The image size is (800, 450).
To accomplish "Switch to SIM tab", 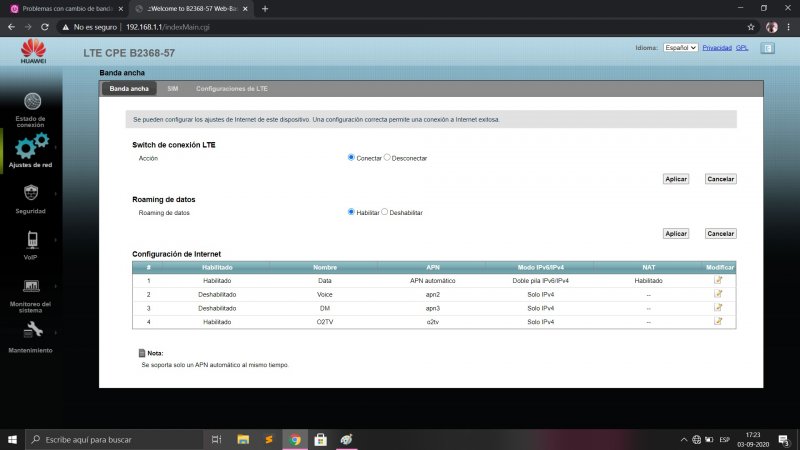I will click(x=173, y=89).
